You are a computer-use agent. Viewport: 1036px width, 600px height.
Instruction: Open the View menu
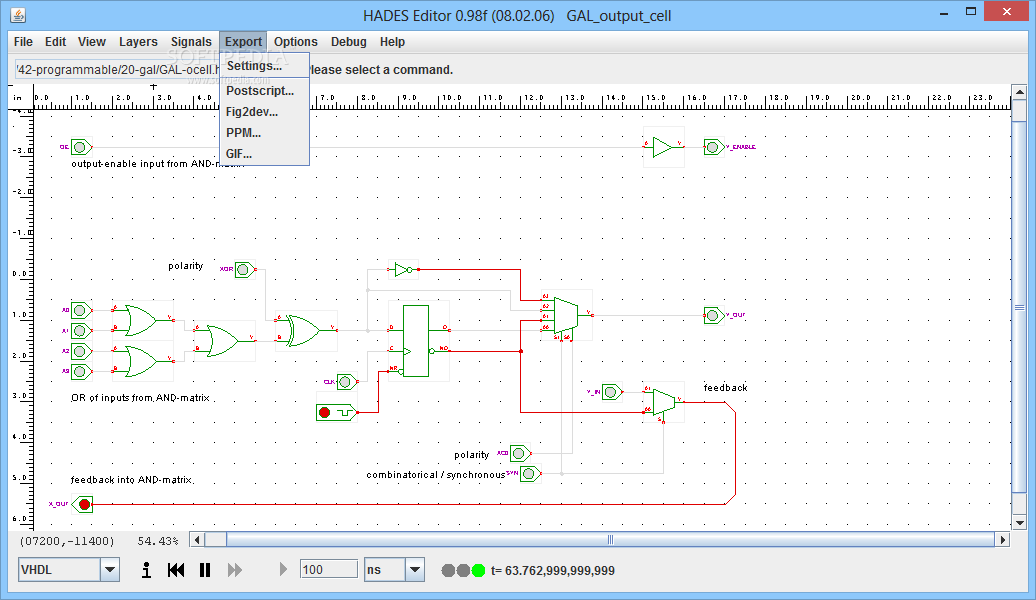click(92, 42)
